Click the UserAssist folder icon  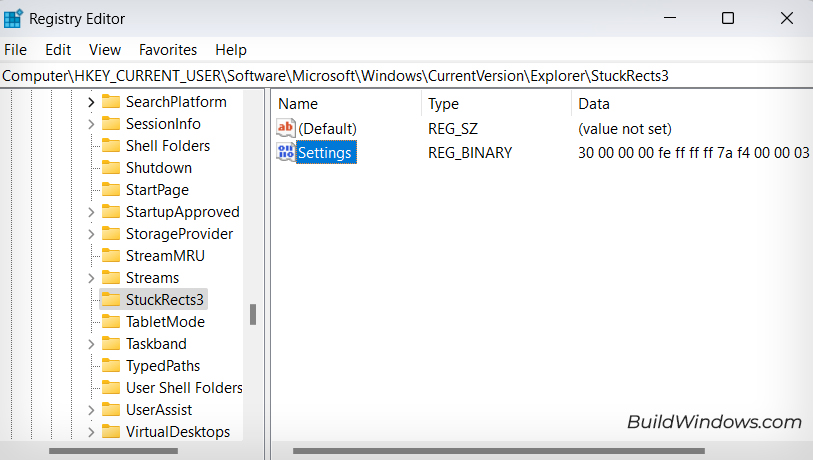pyautogui.click(x=111, y=410)
